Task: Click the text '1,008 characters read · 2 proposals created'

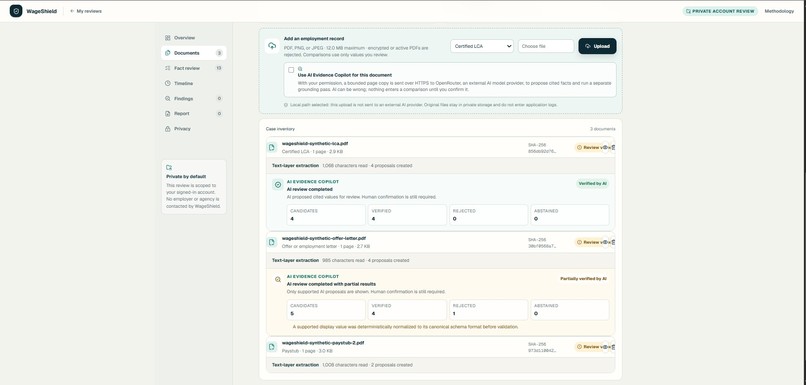Action: tap(367, 365)
